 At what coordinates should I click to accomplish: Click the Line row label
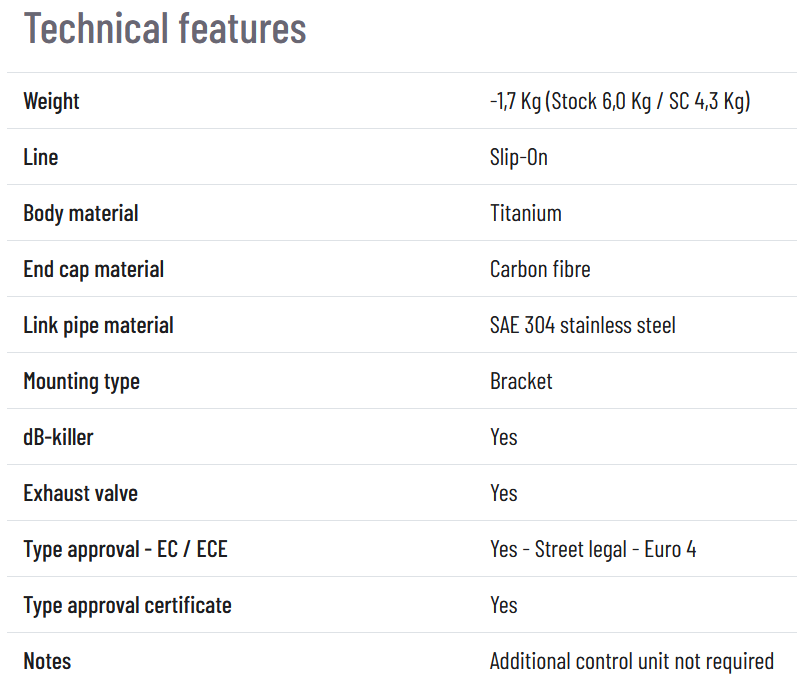click(41, 157)
